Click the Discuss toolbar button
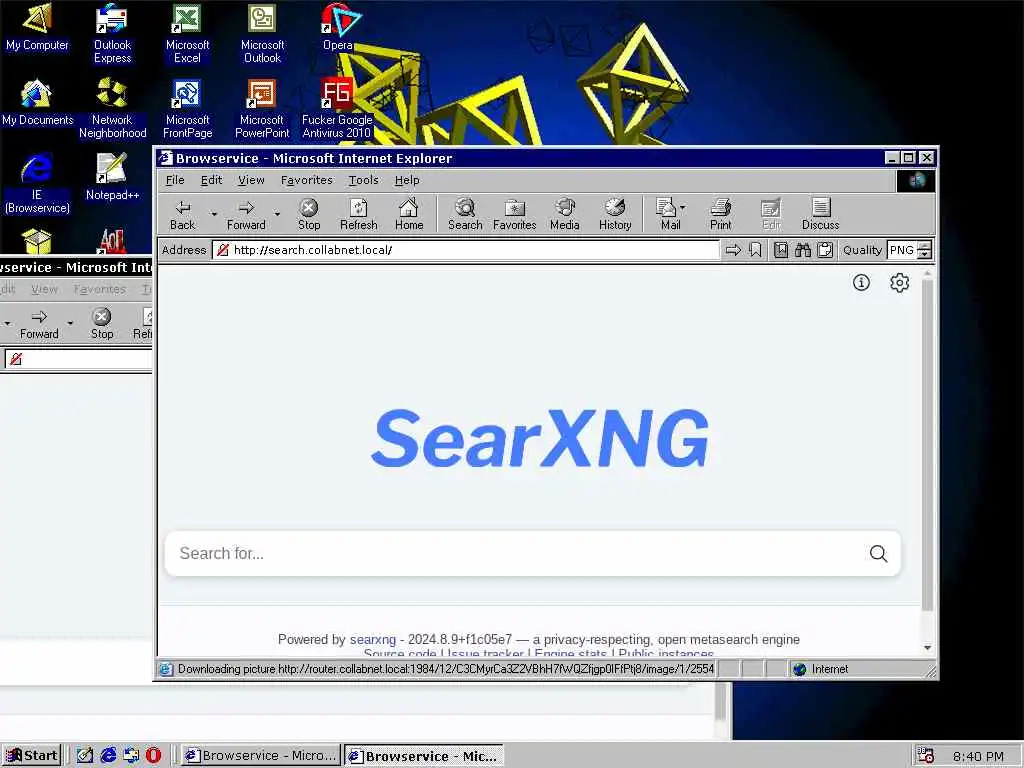This screenshot has height=768, width=1024. 820,215
